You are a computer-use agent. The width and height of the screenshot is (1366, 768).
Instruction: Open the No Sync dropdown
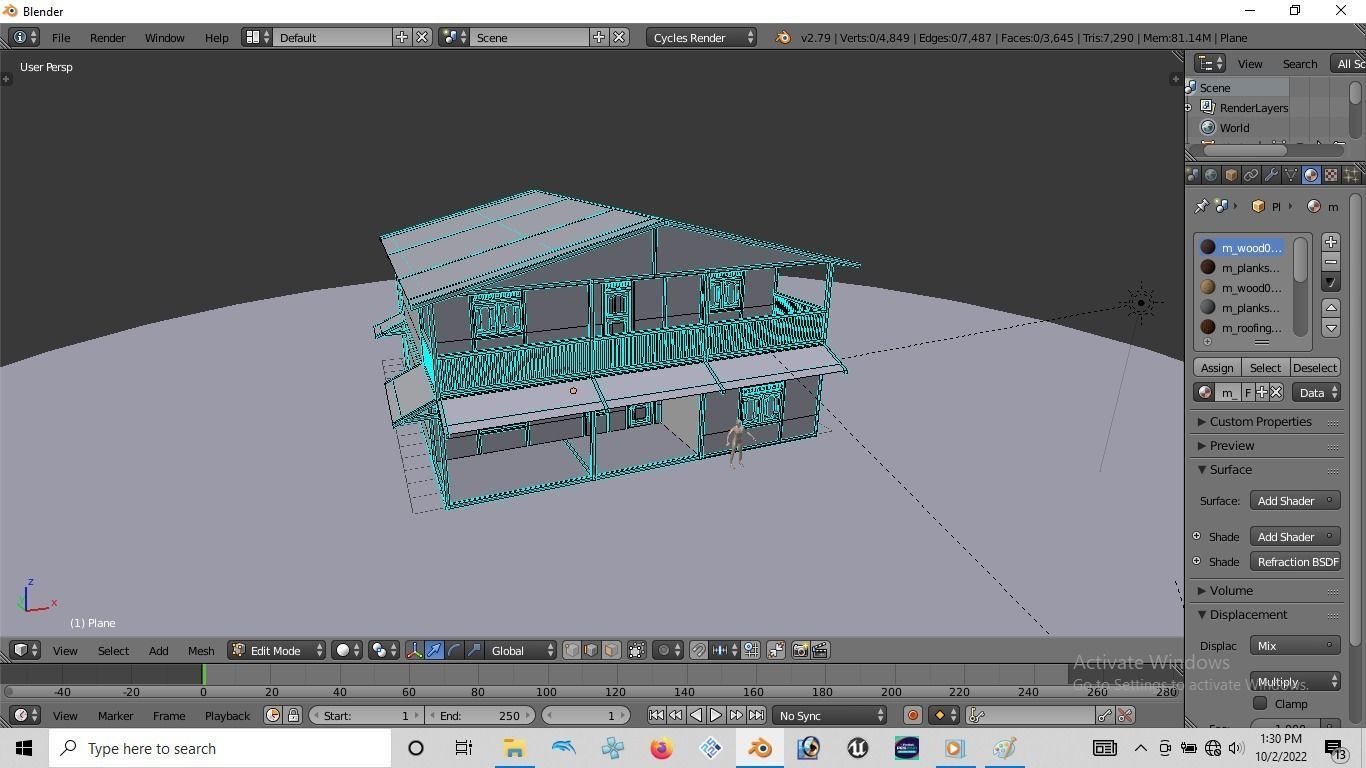(x=830, y=715)
